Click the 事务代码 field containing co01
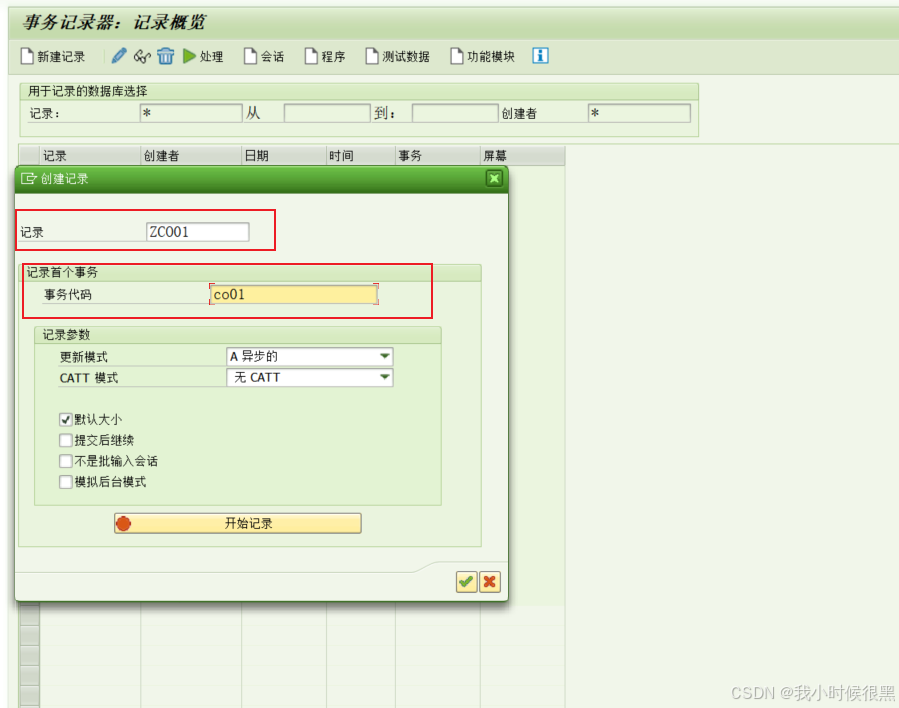The height and width of the screenshot is (708, 899). (x=294, y=294)
